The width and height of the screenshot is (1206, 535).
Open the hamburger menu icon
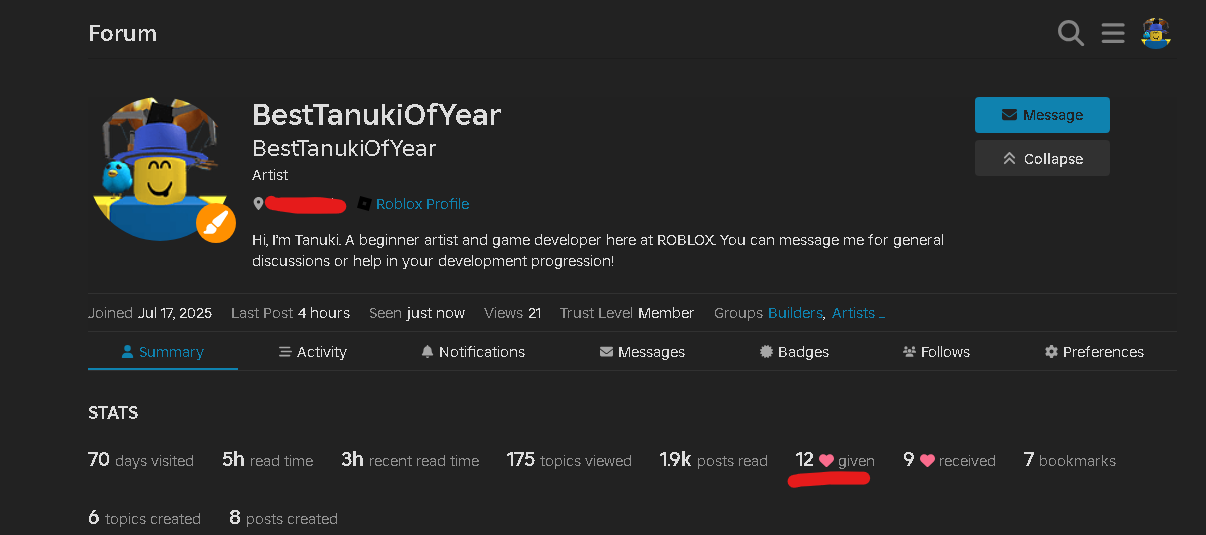pos(1113,34)
